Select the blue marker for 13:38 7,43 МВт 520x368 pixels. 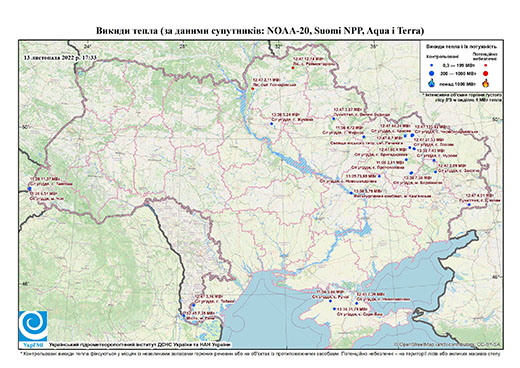tap(414, 149)
